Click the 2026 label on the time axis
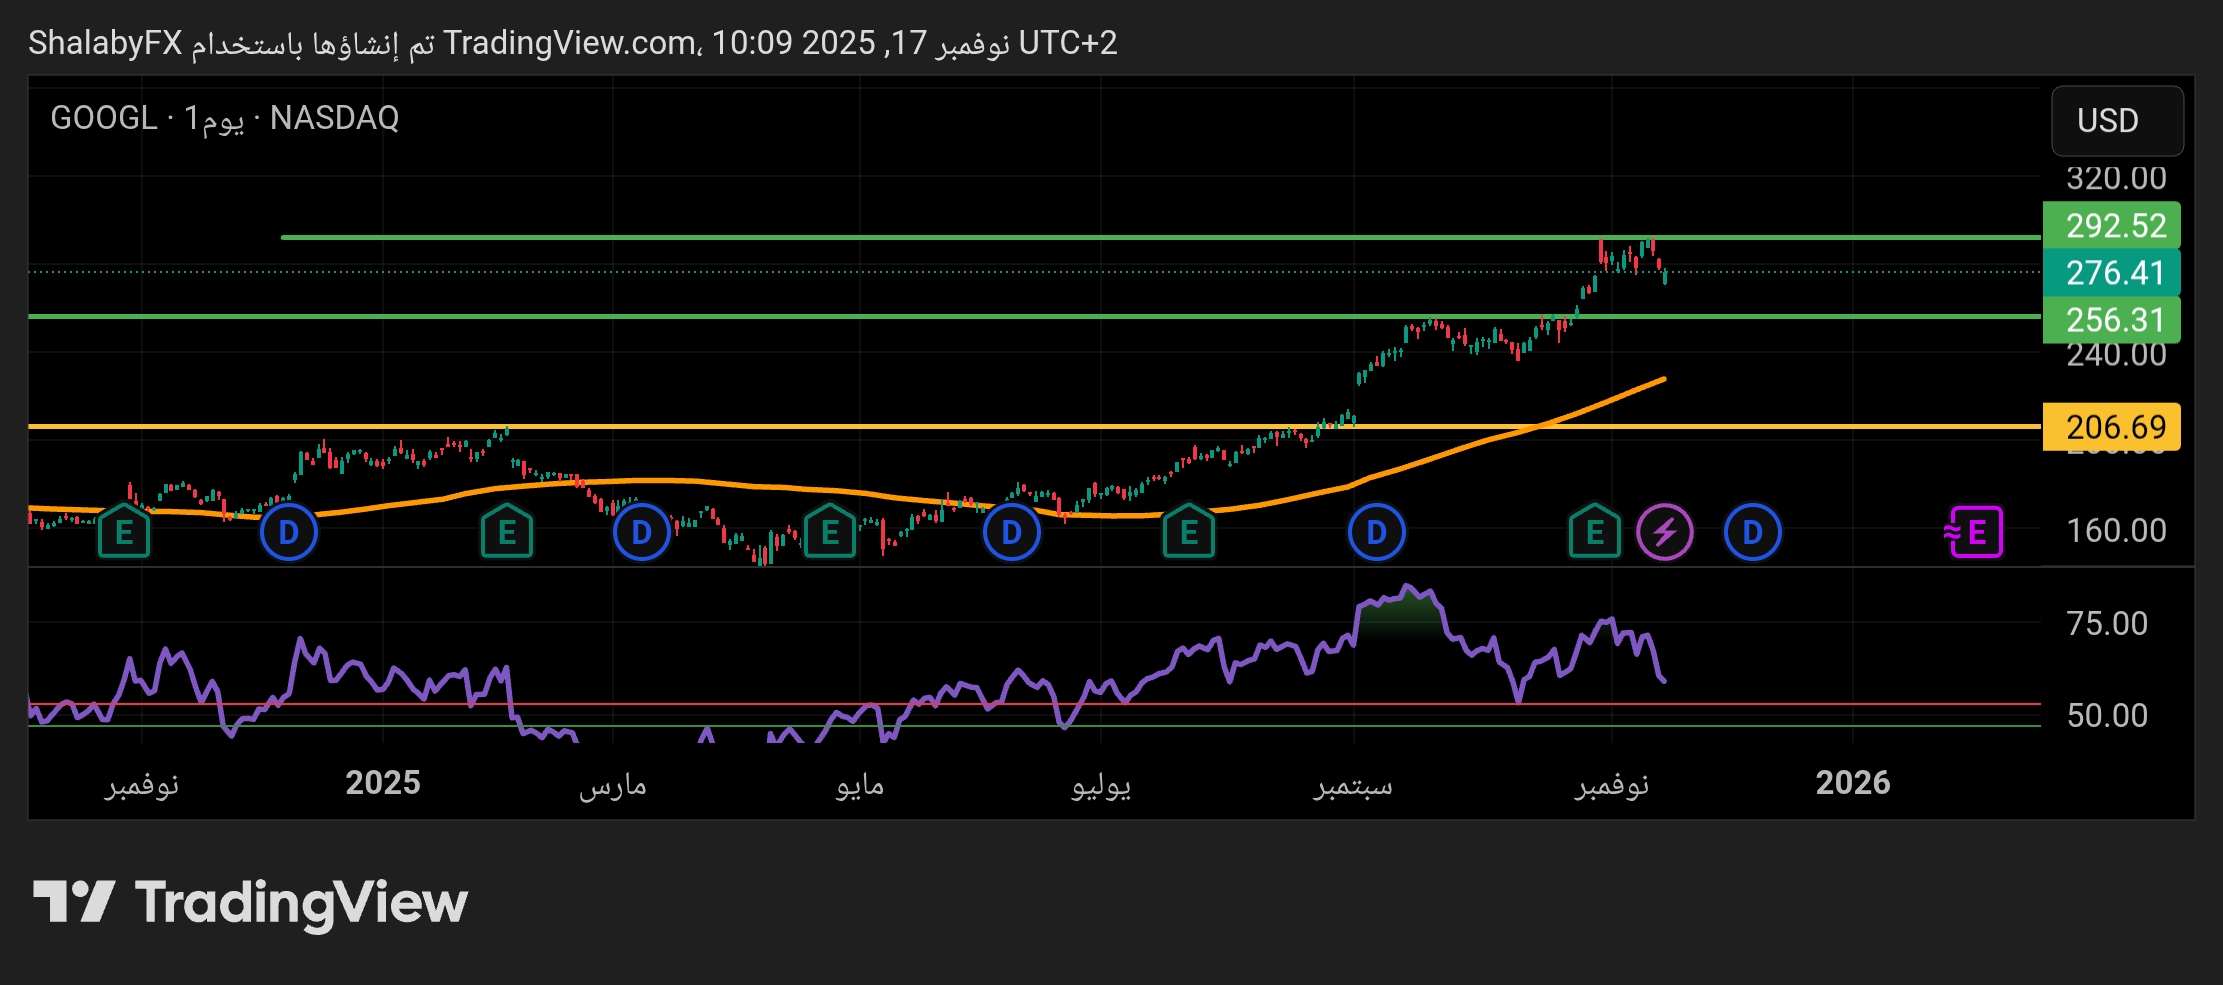2223x985 pixels. pyautogui.click(x=1853, y=784)
